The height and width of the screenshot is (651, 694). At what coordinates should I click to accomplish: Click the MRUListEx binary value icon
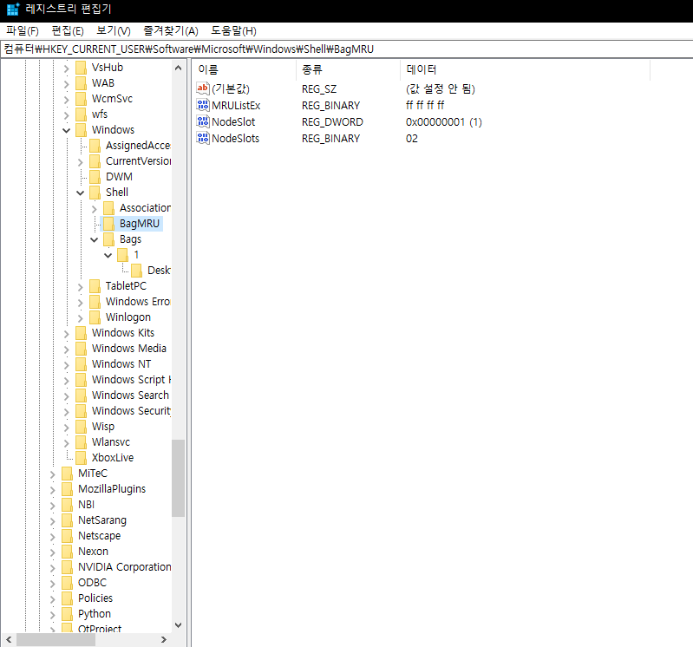pyautogui.click(x=203, y=105)
